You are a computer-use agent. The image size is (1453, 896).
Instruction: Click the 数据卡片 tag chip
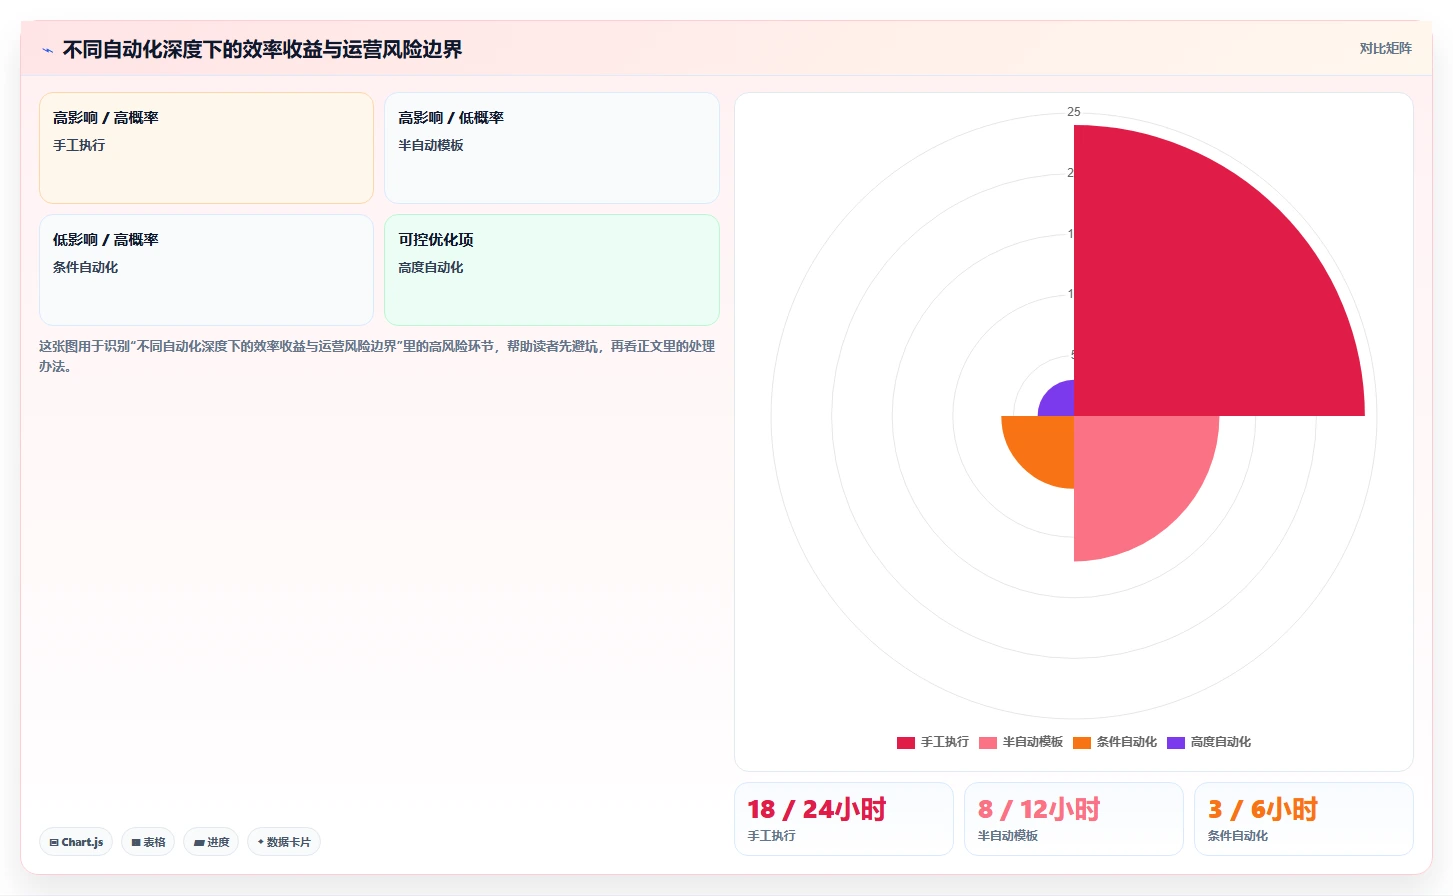pos(284,842)
